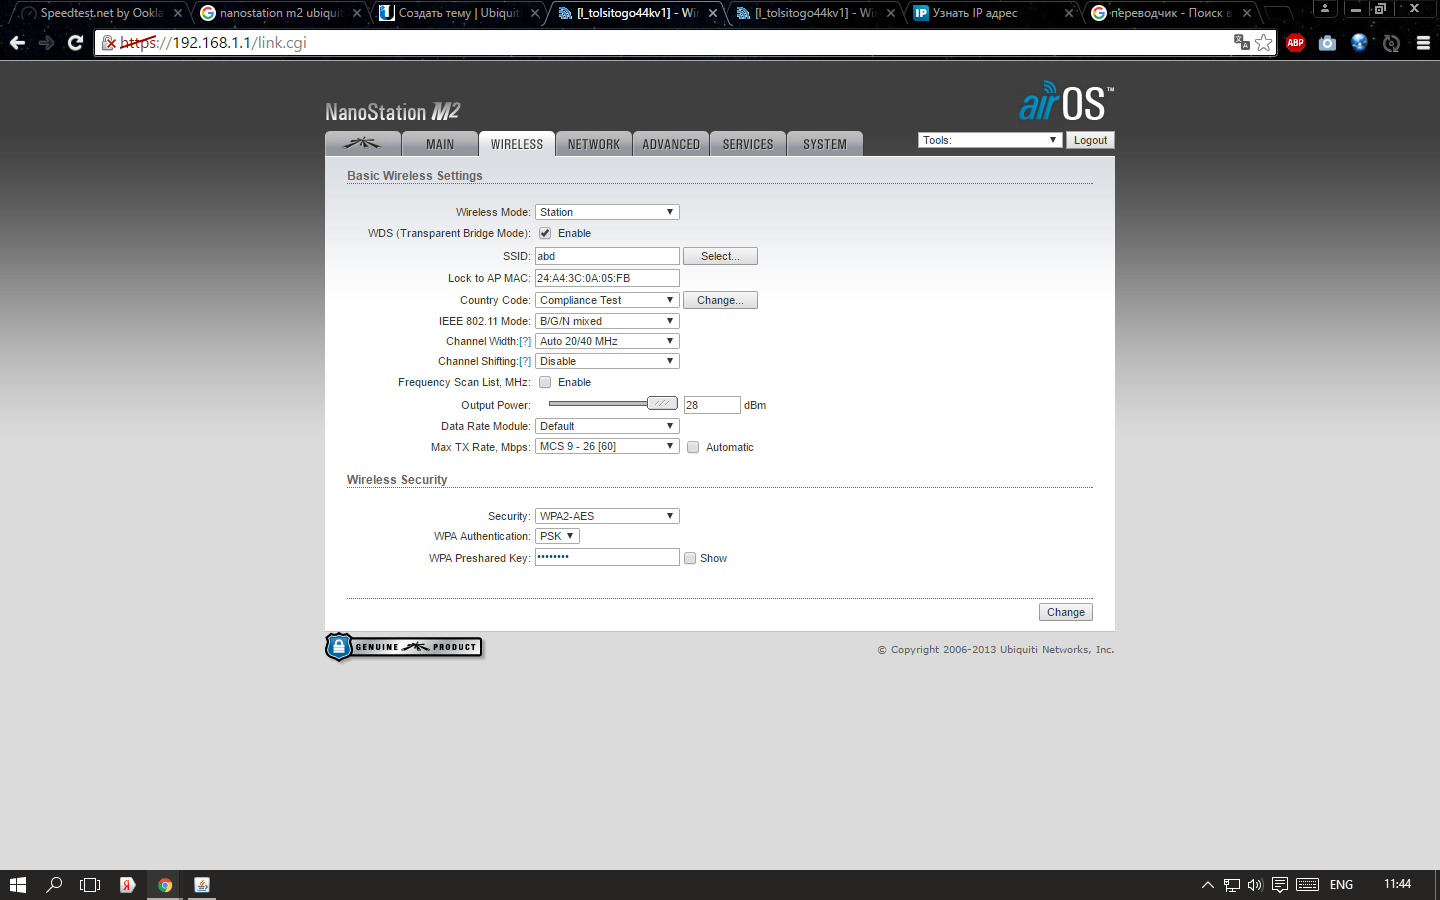Click the translate page icon

1242,42
